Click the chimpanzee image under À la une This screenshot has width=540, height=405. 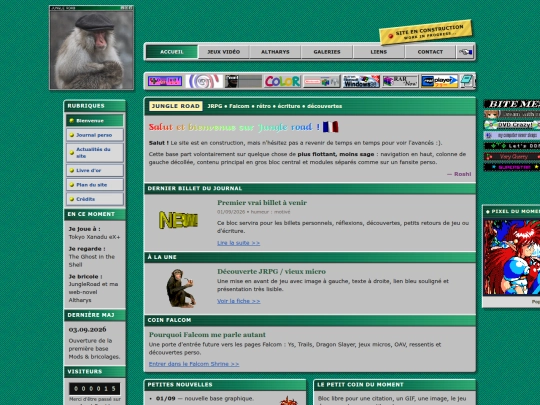tap(180, 288)
